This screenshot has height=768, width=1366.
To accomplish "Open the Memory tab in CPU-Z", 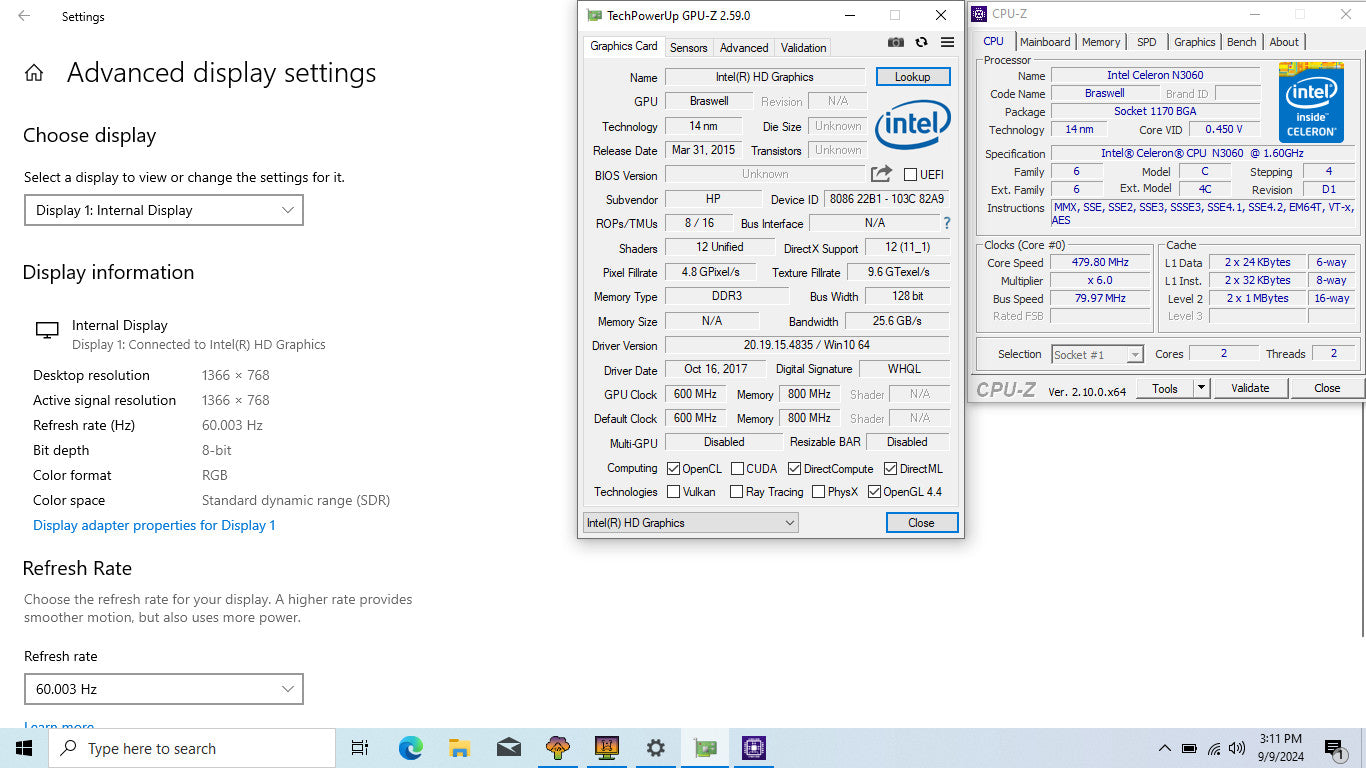I will (x=1101, y=42).
